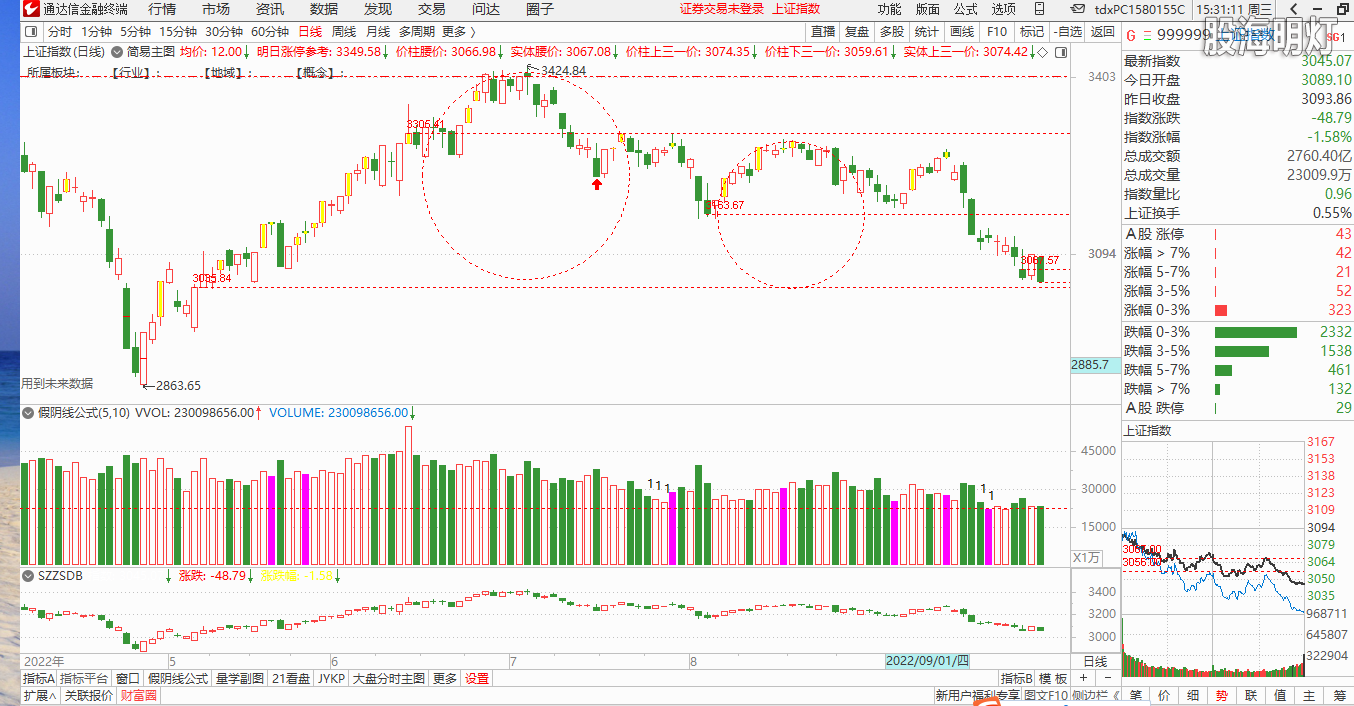
Task: Switch to the 60分钟 period
Action: point(270,32)
